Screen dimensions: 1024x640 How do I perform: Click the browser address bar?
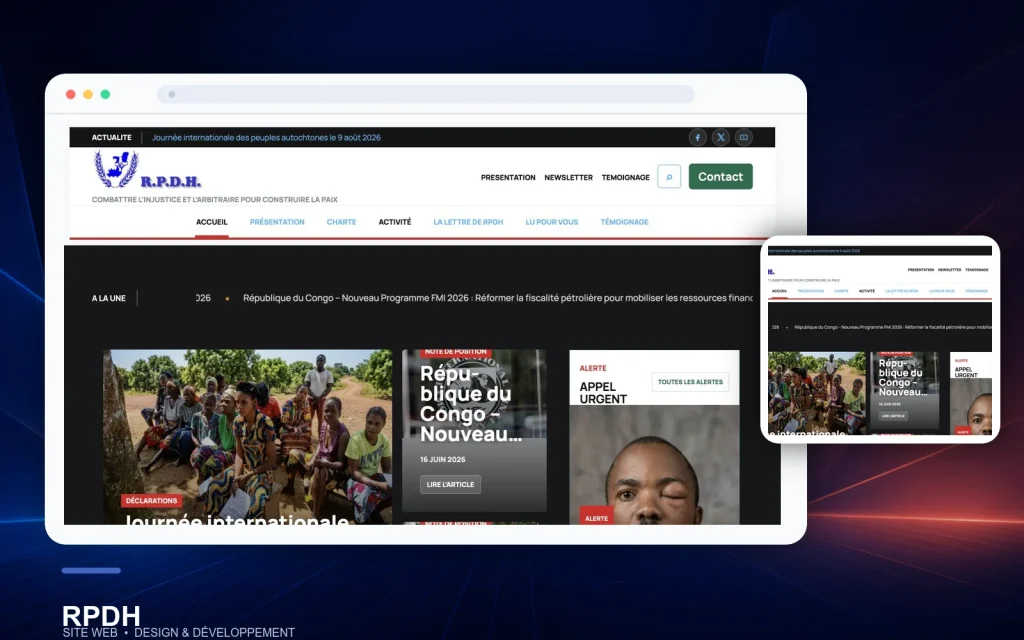[426, 94]
